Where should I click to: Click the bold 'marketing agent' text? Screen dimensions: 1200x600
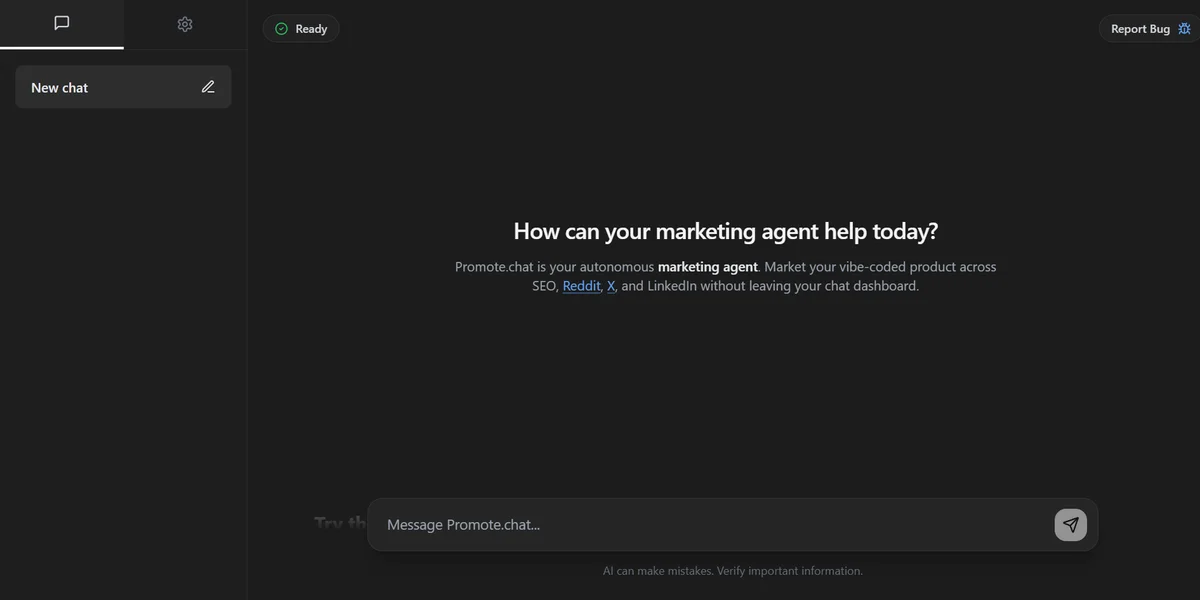point(707,267)
